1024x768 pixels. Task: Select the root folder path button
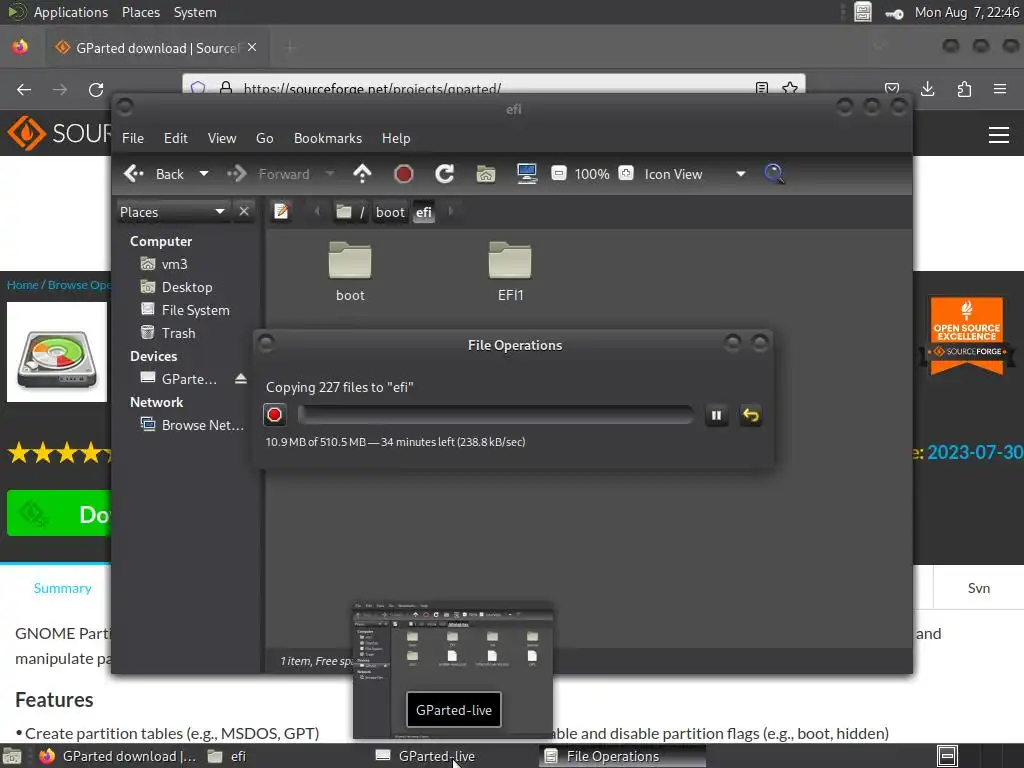(350, 212)
